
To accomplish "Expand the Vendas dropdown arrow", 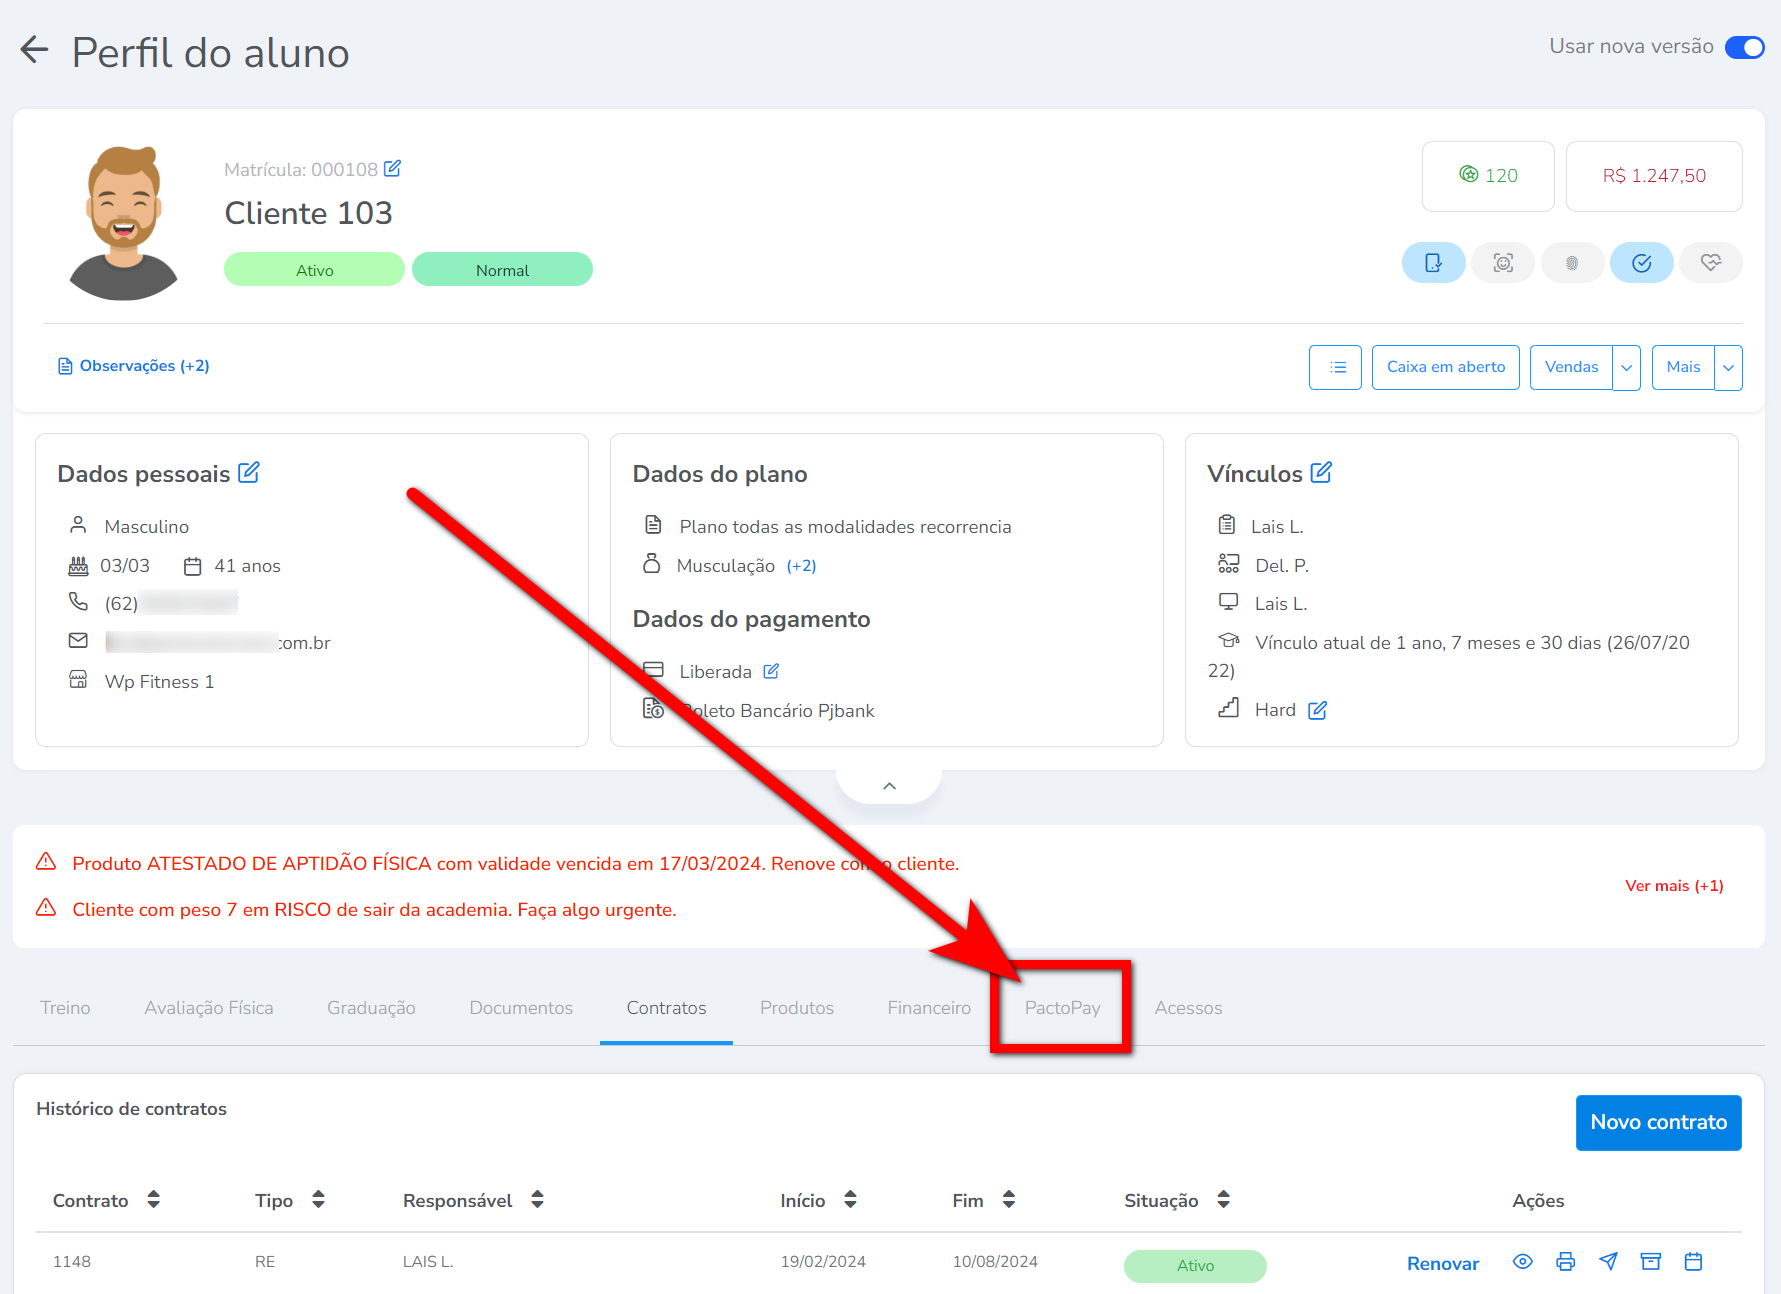I will [x=1626, y=368].
